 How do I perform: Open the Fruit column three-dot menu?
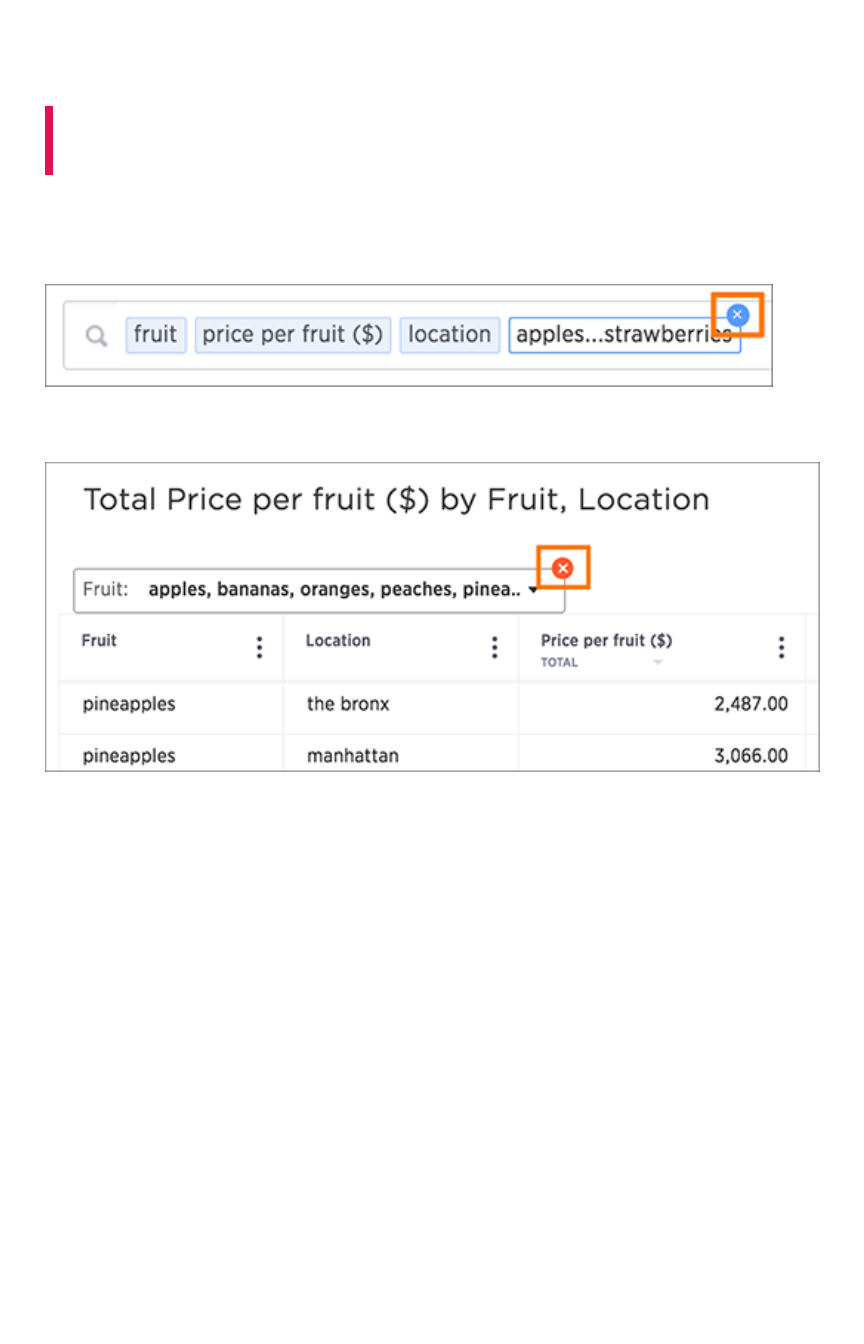259,648
